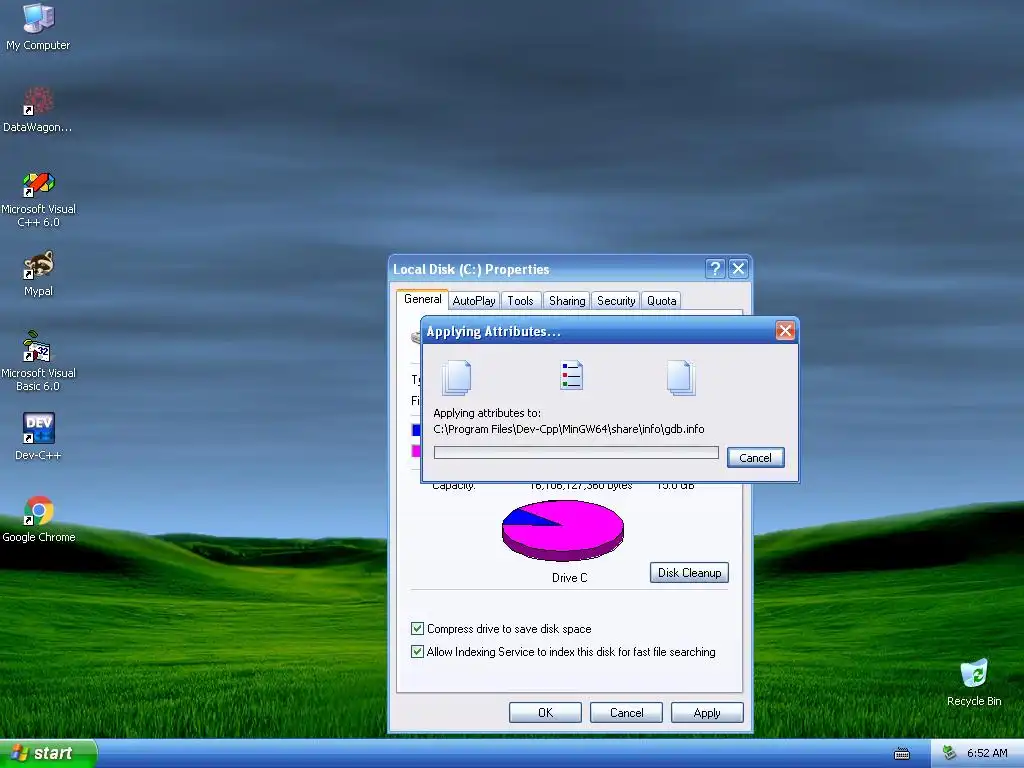Click the Drive C pie chart
1024x768 pixels.
click(563, 530)
